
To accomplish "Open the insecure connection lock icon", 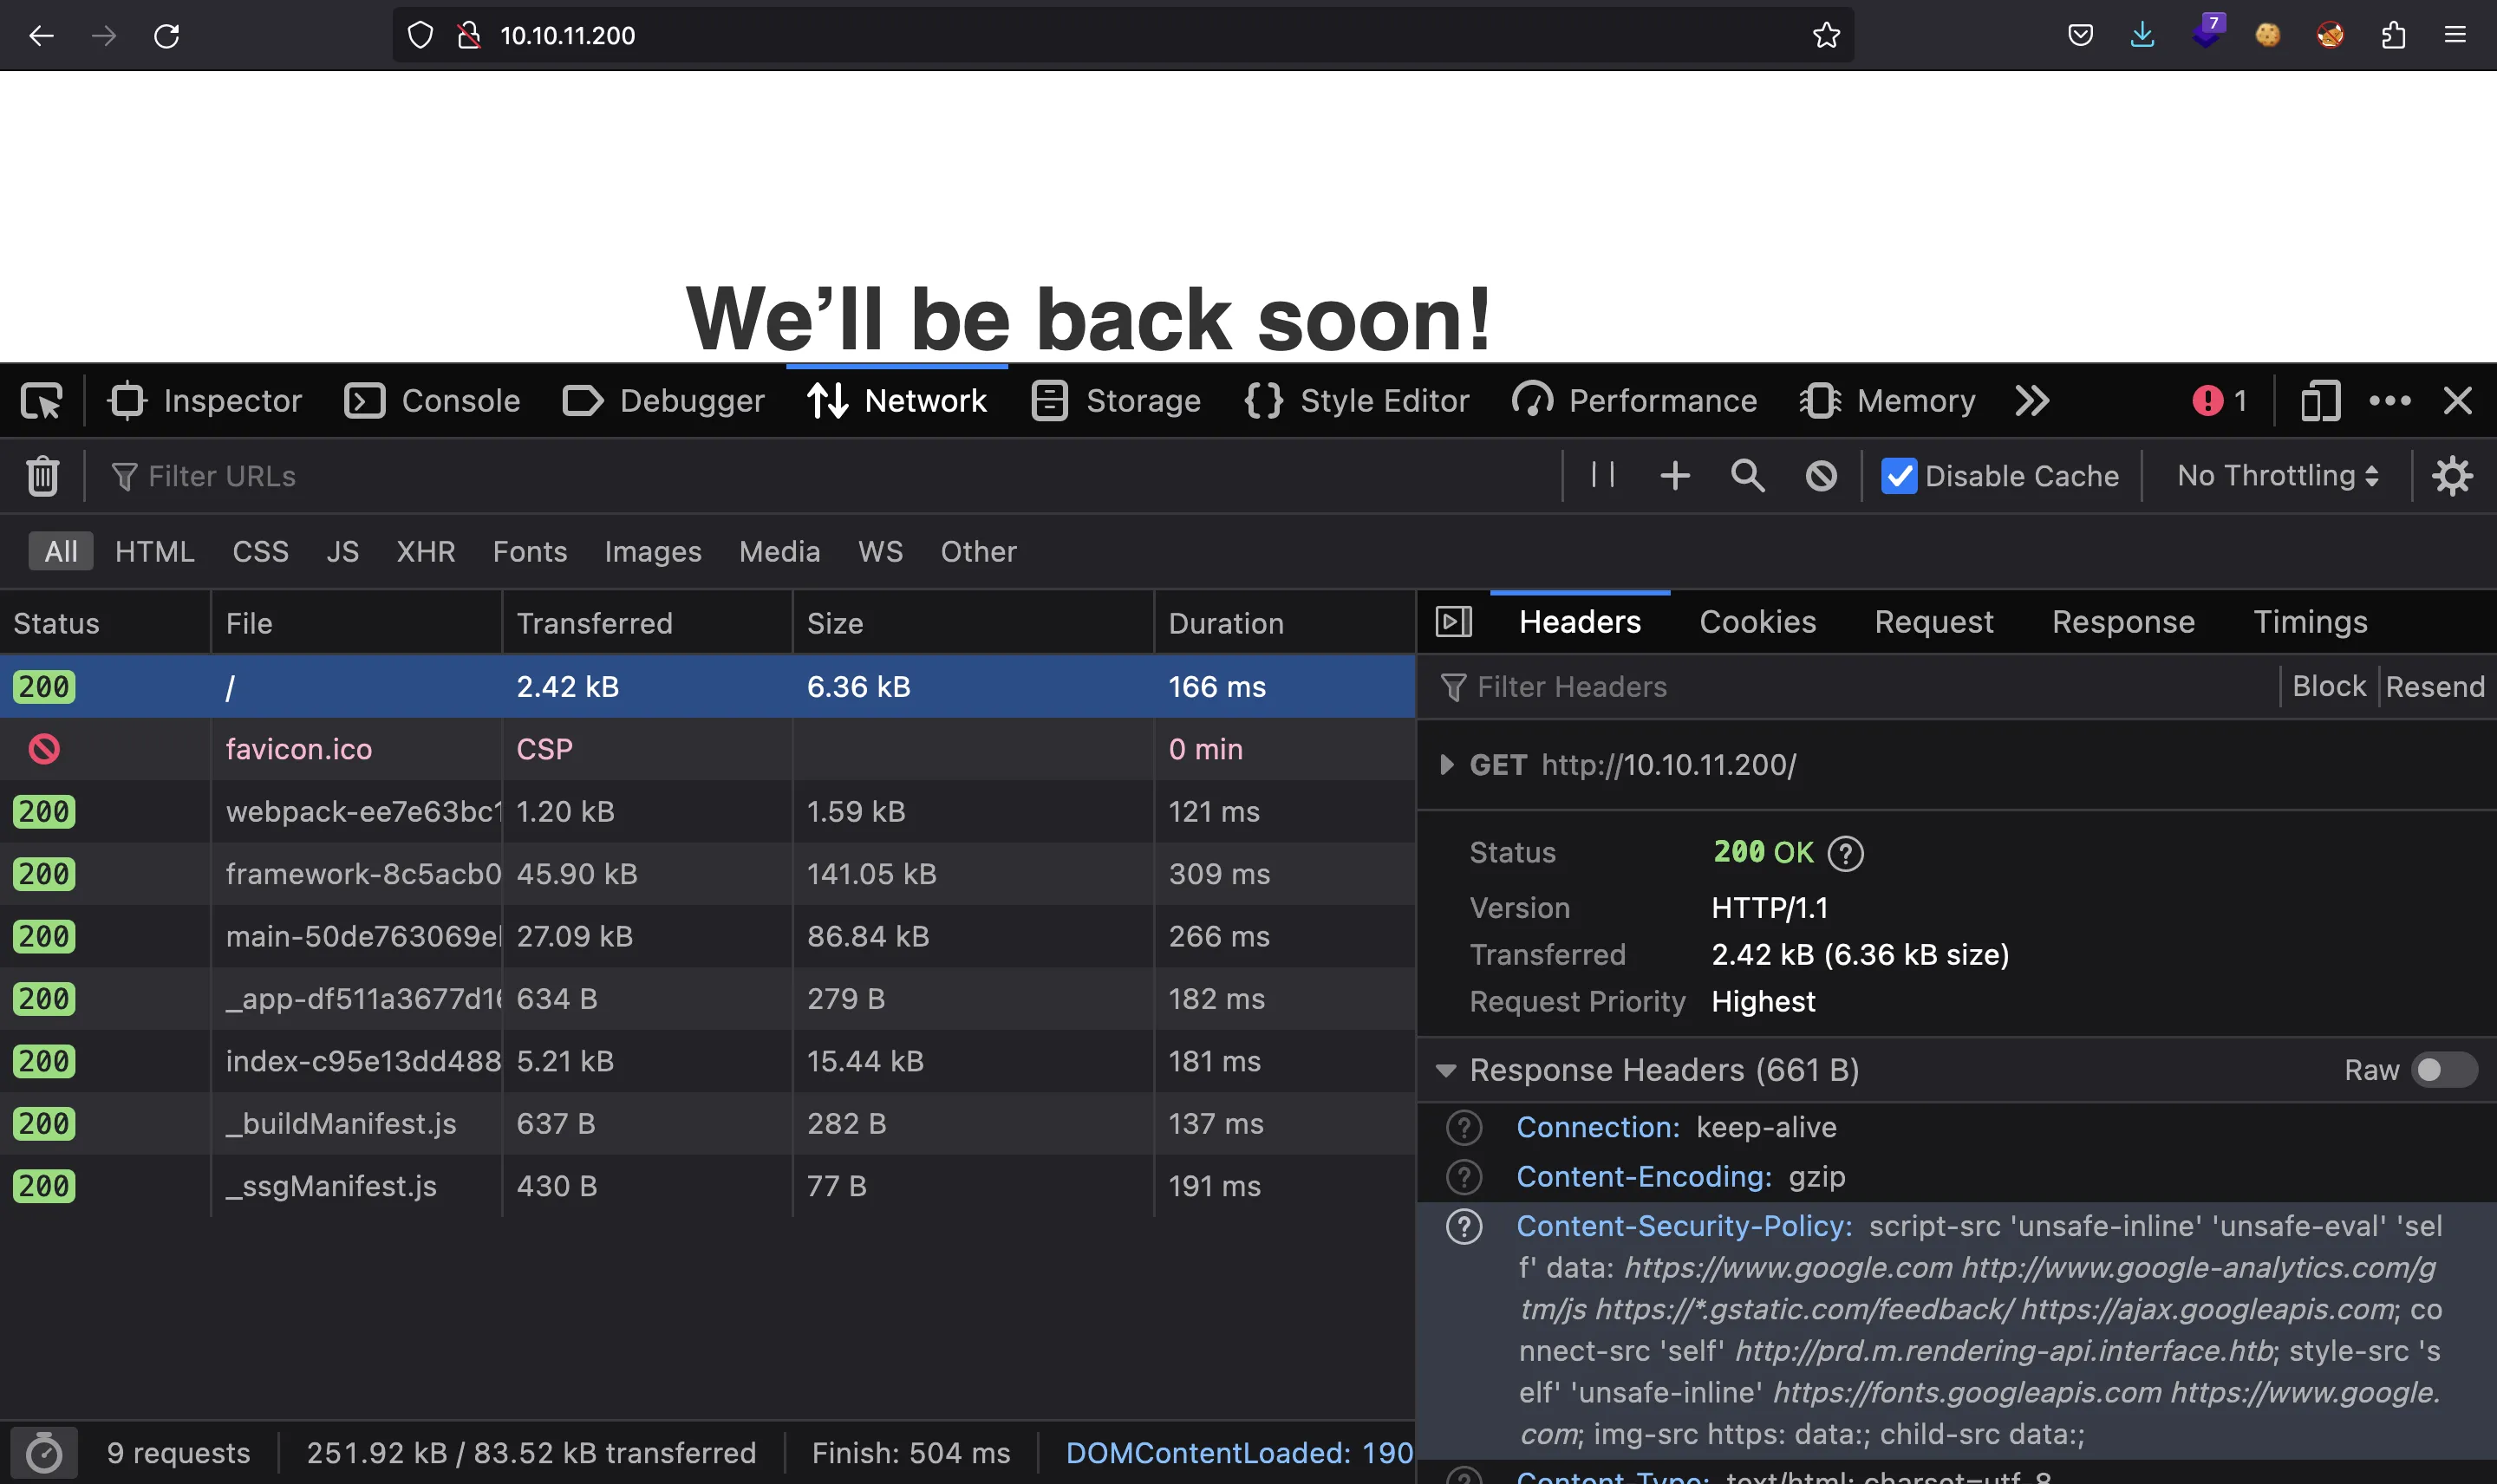I will pyautogui.click(x=468, y=36).
